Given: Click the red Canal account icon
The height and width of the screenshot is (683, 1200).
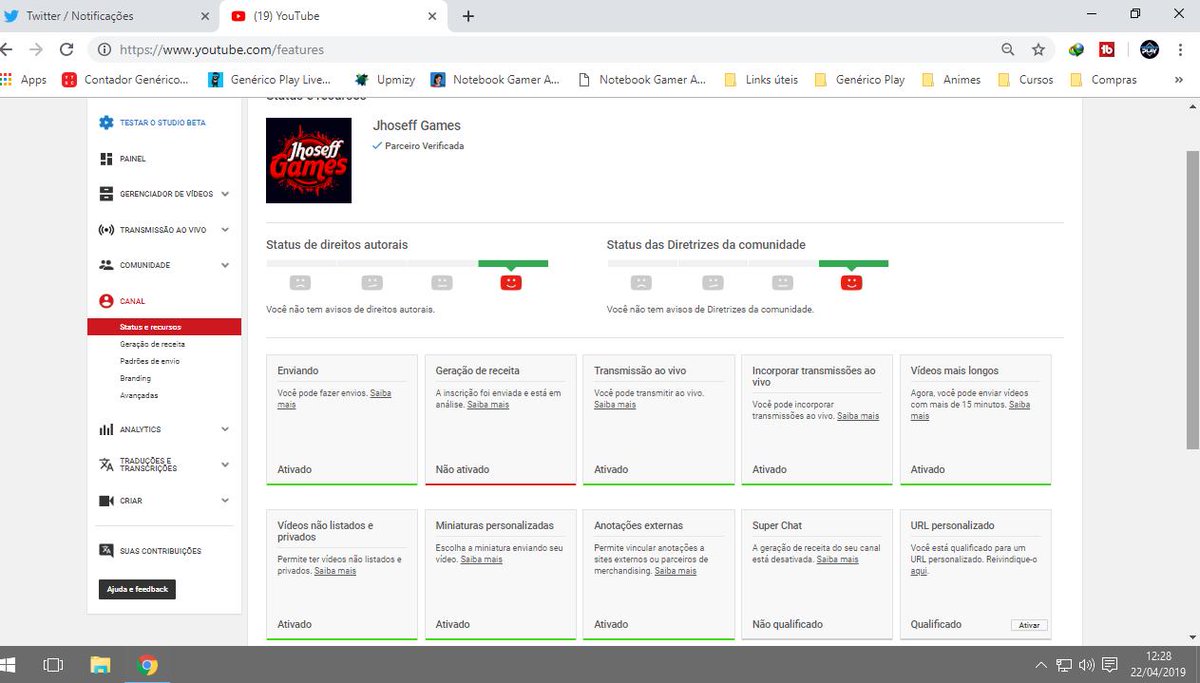Looking at the screenshot, I should coord(106,301).
